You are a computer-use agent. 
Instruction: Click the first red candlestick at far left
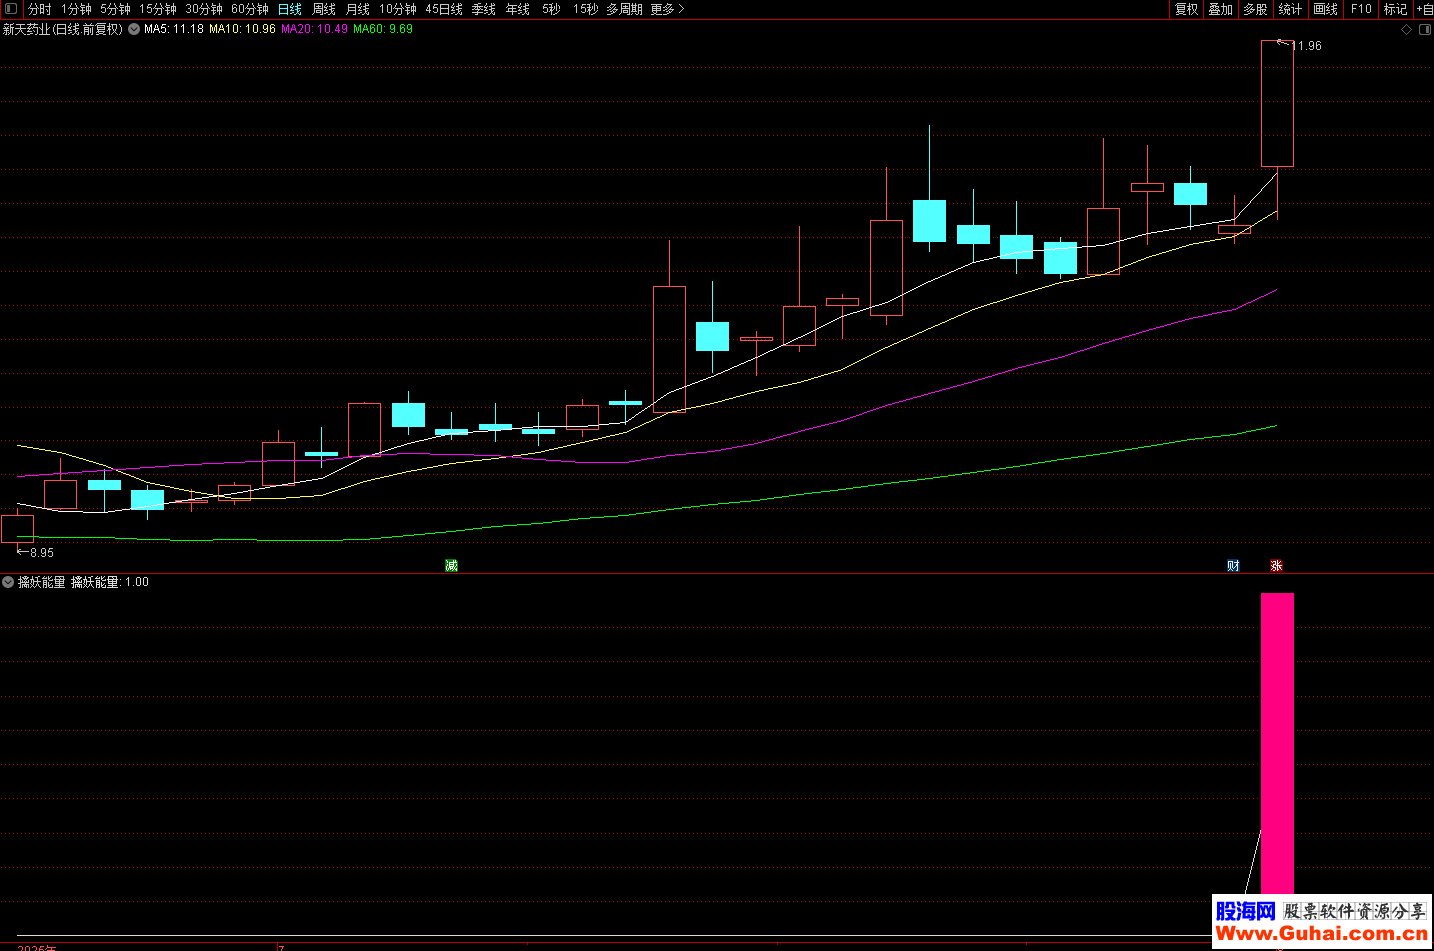(18, 529)
